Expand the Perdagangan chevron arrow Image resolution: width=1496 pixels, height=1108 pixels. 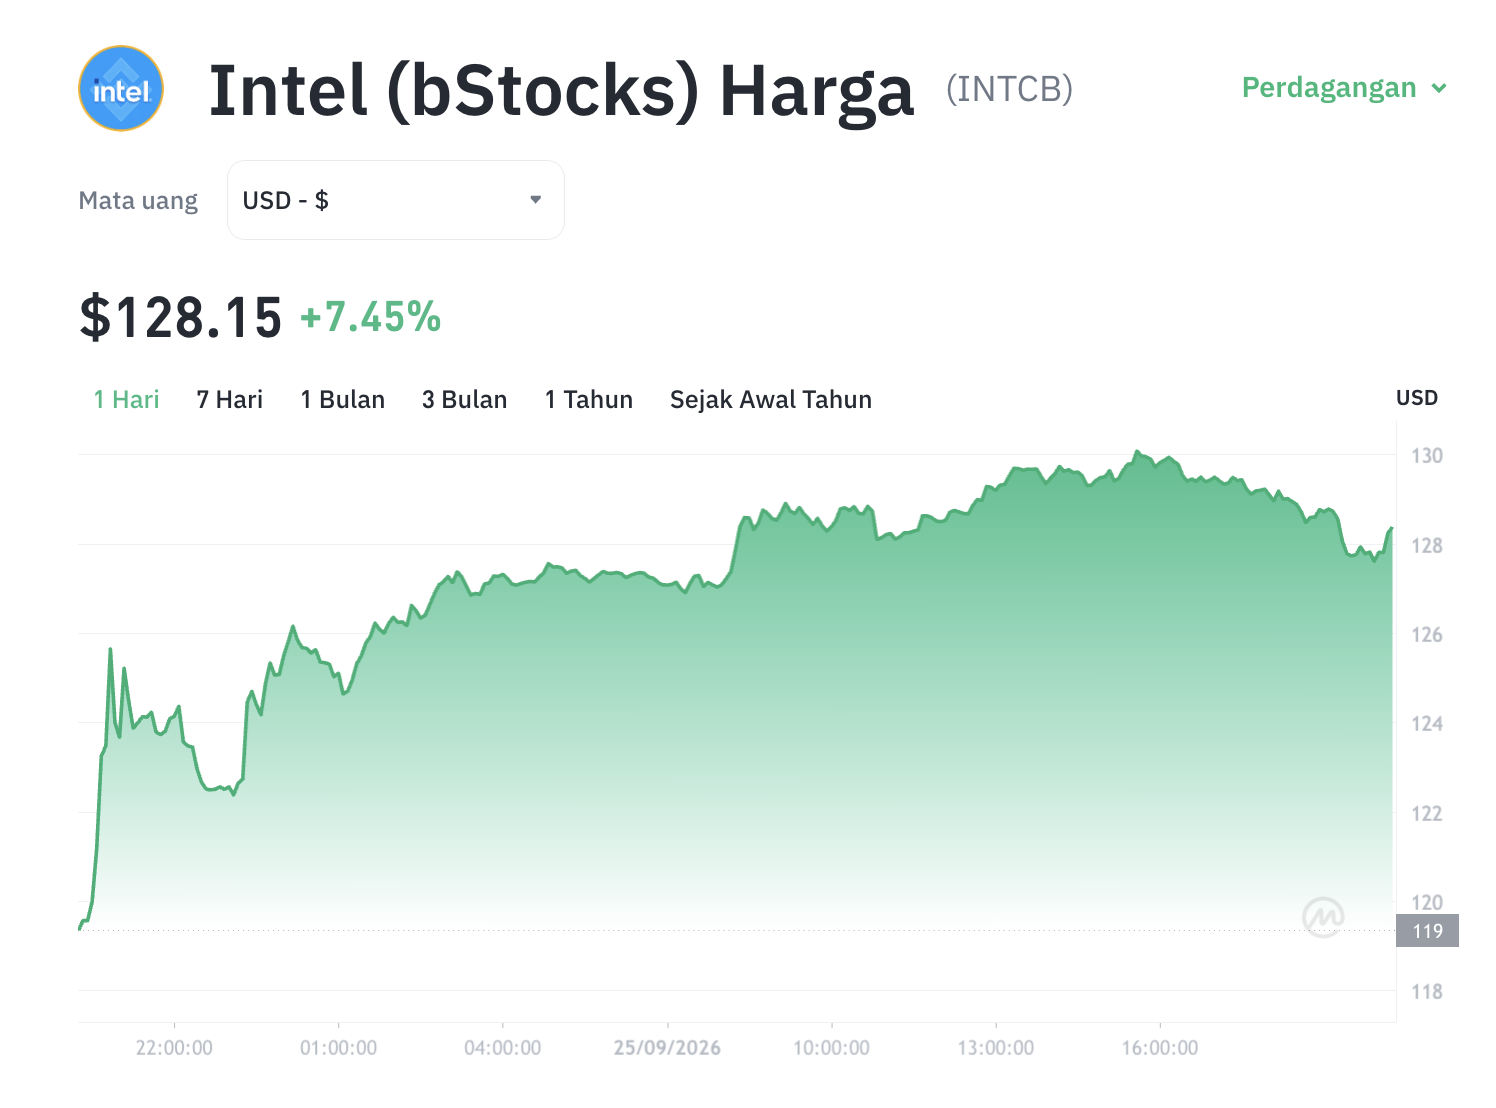[x=1439, y=88]
